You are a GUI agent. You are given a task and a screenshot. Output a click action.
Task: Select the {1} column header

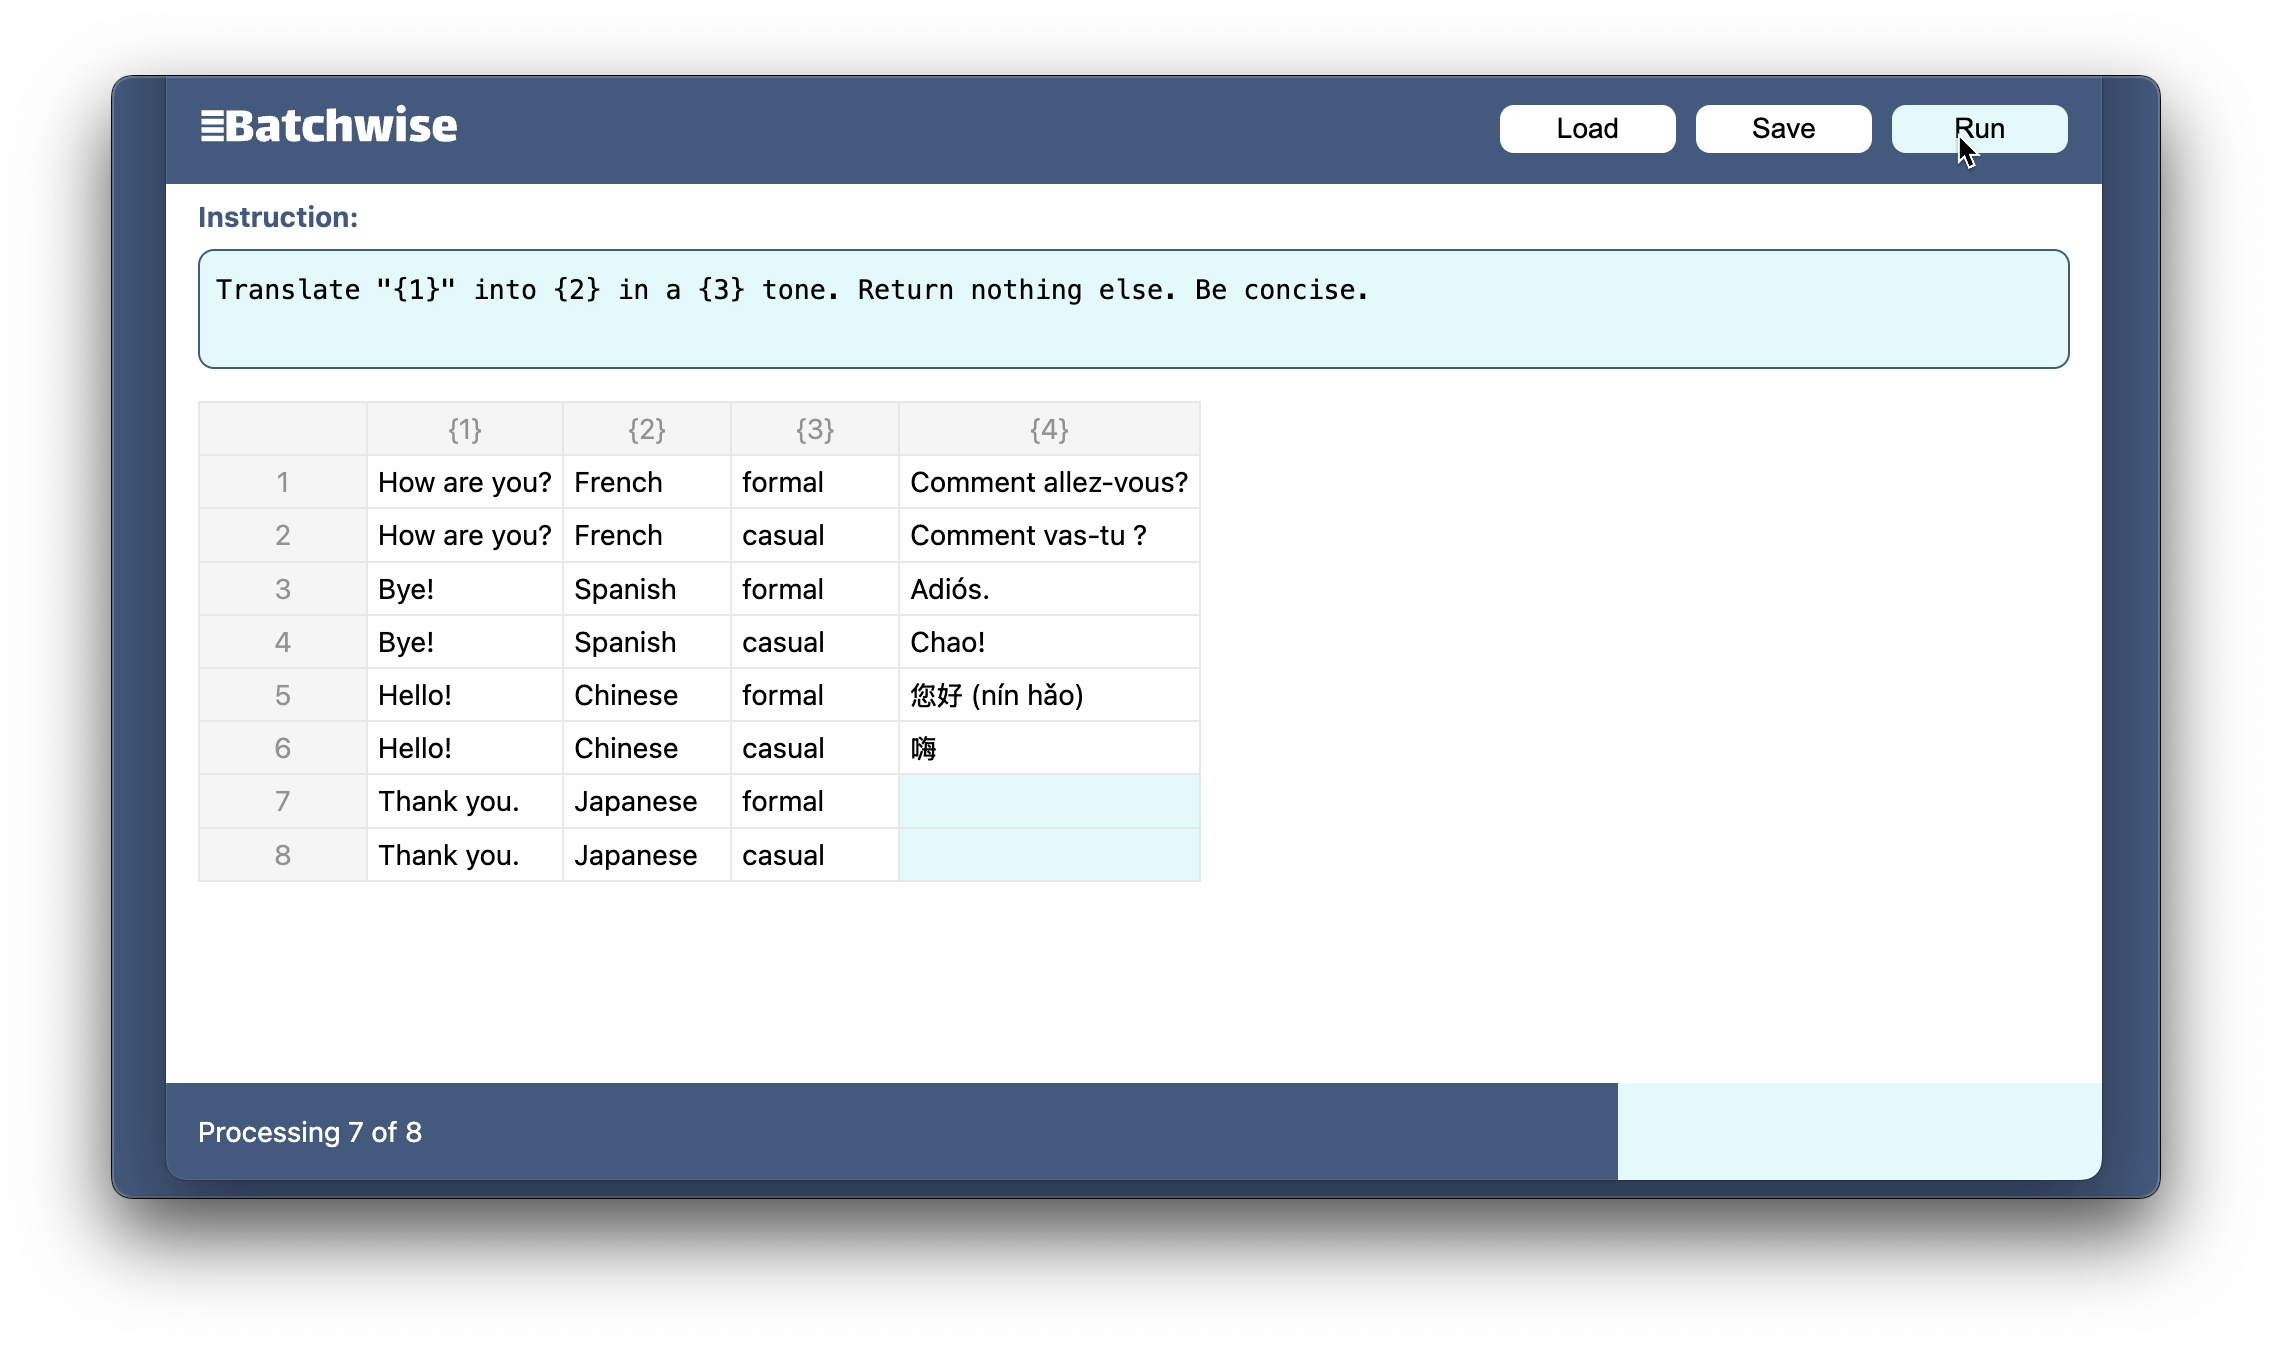pos(464,430)
